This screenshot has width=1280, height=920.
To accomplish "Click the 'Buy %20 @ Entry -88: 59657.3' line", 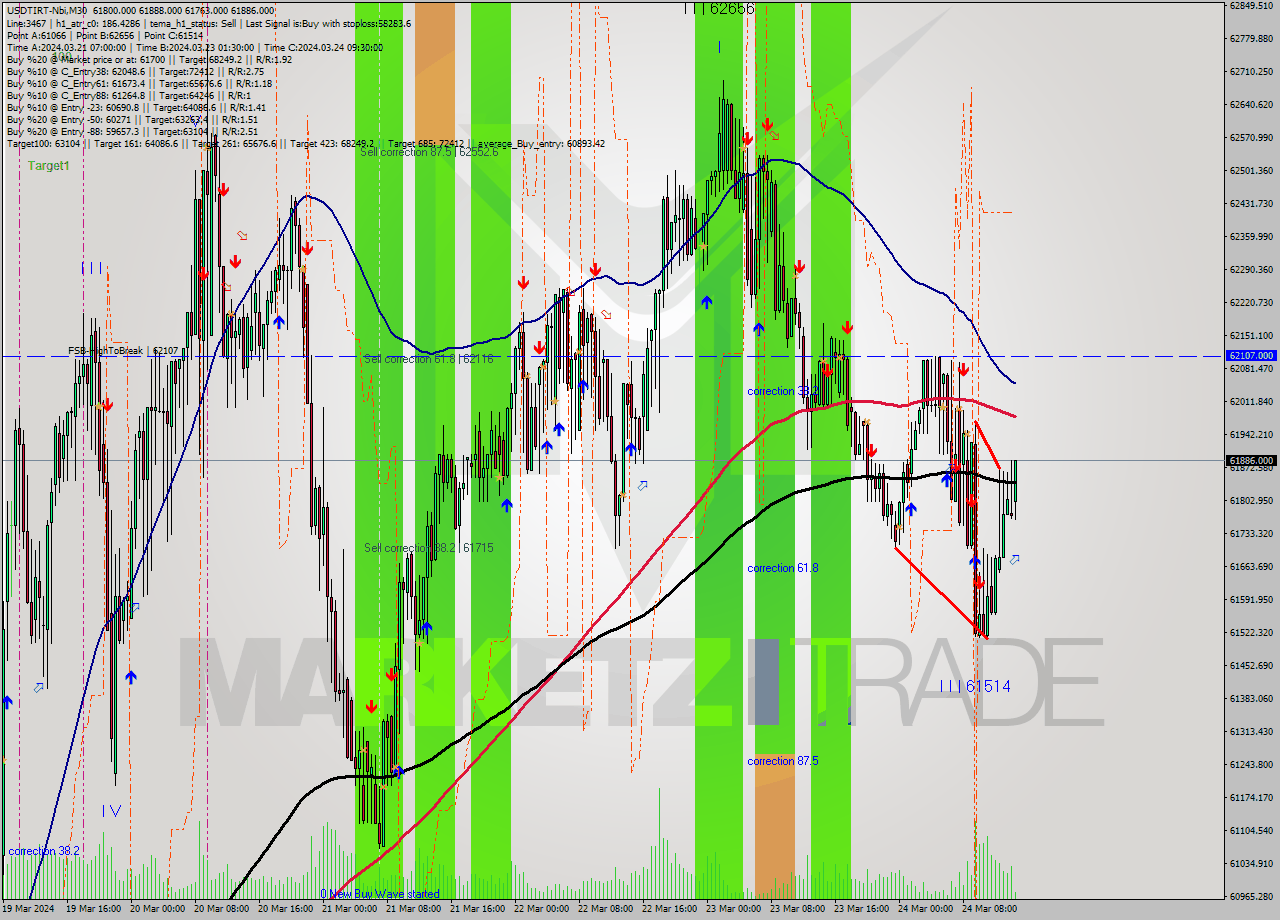I will tap(132, 131).
